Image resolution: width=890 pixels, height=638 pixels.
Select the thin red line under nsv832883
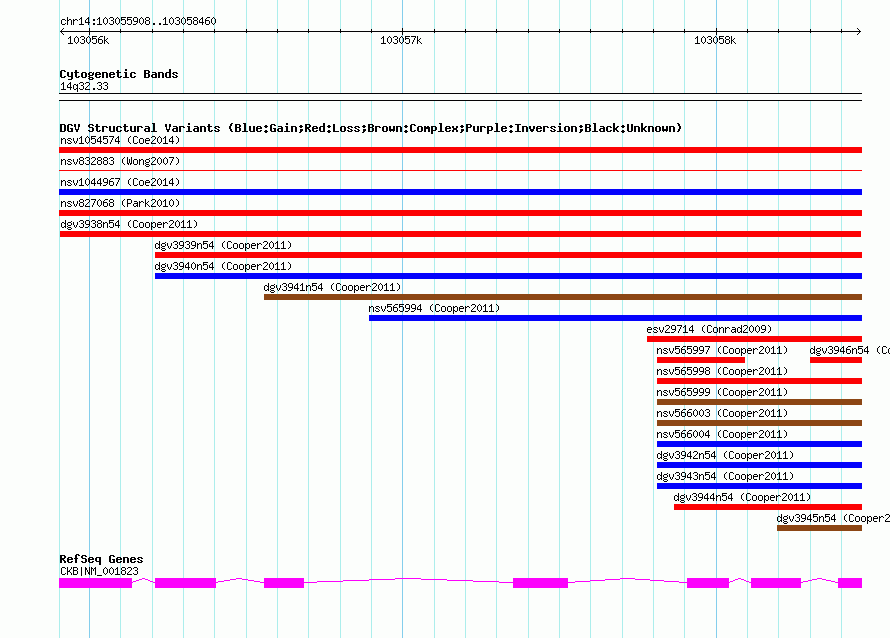click(x=460, y=170)
